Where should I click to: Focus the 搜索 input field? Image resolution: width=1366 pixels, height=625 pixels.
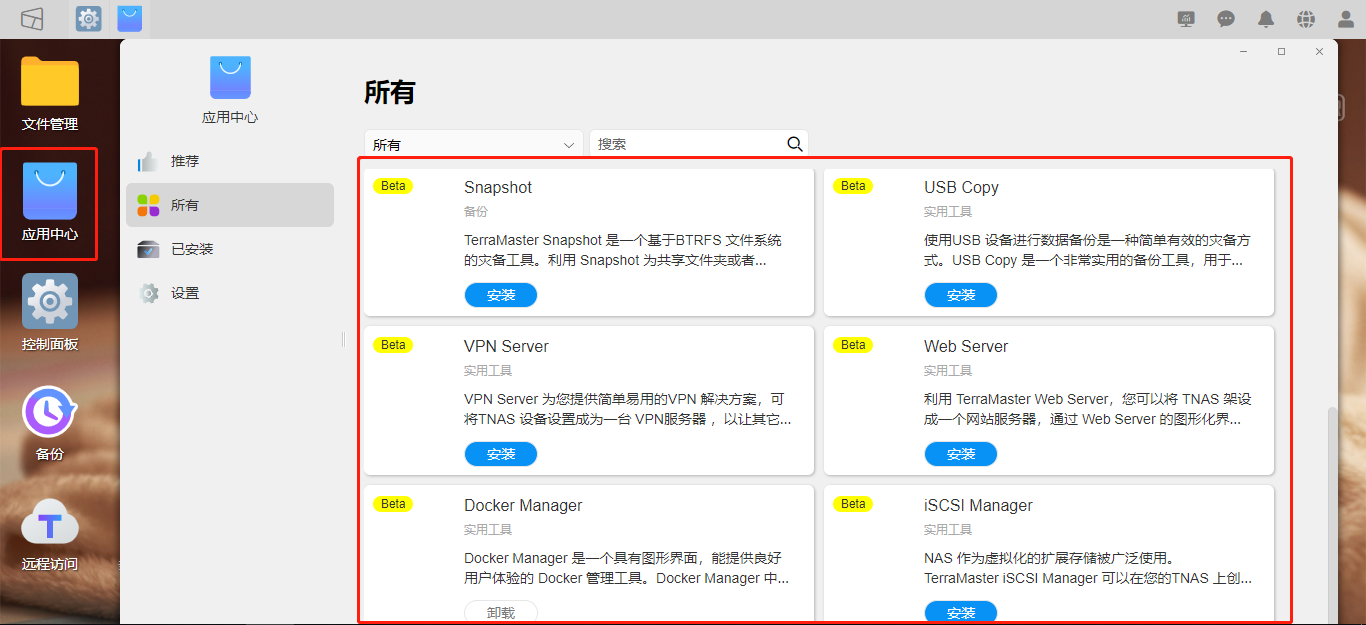pyautogui.click(x=688, y=144)
